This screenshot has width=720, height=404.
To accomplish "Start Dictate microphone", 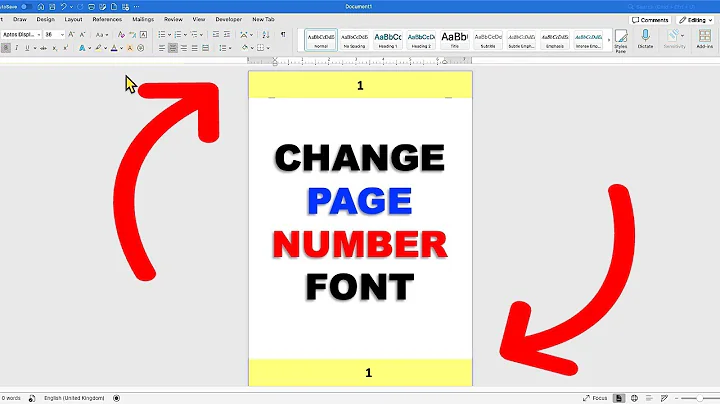I will (645, 39).
